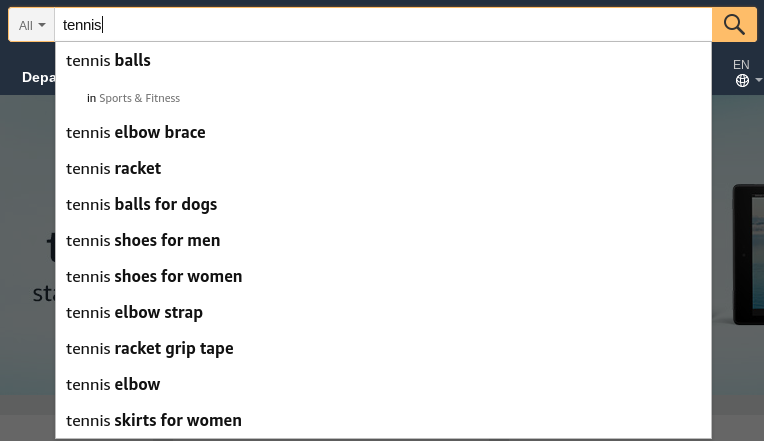Open the language globe icon

[742, 80]
